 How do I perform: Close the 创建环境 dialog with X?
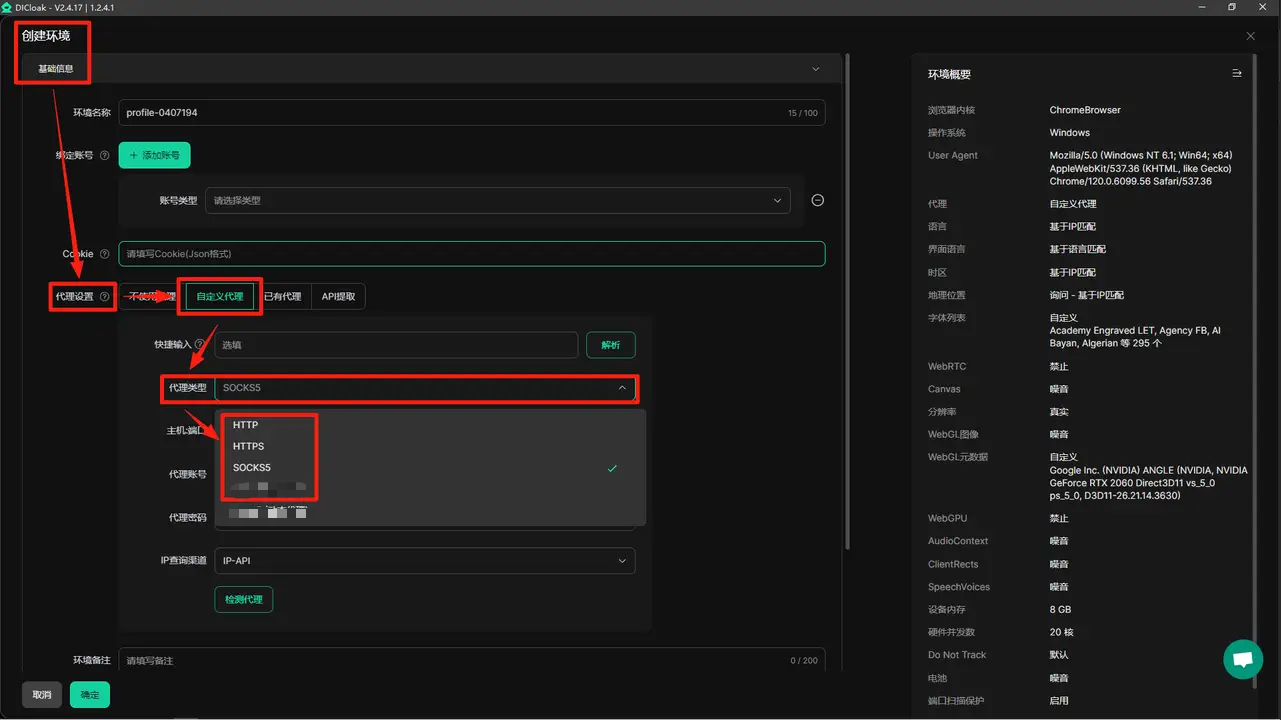click(x=1250, y=36)
